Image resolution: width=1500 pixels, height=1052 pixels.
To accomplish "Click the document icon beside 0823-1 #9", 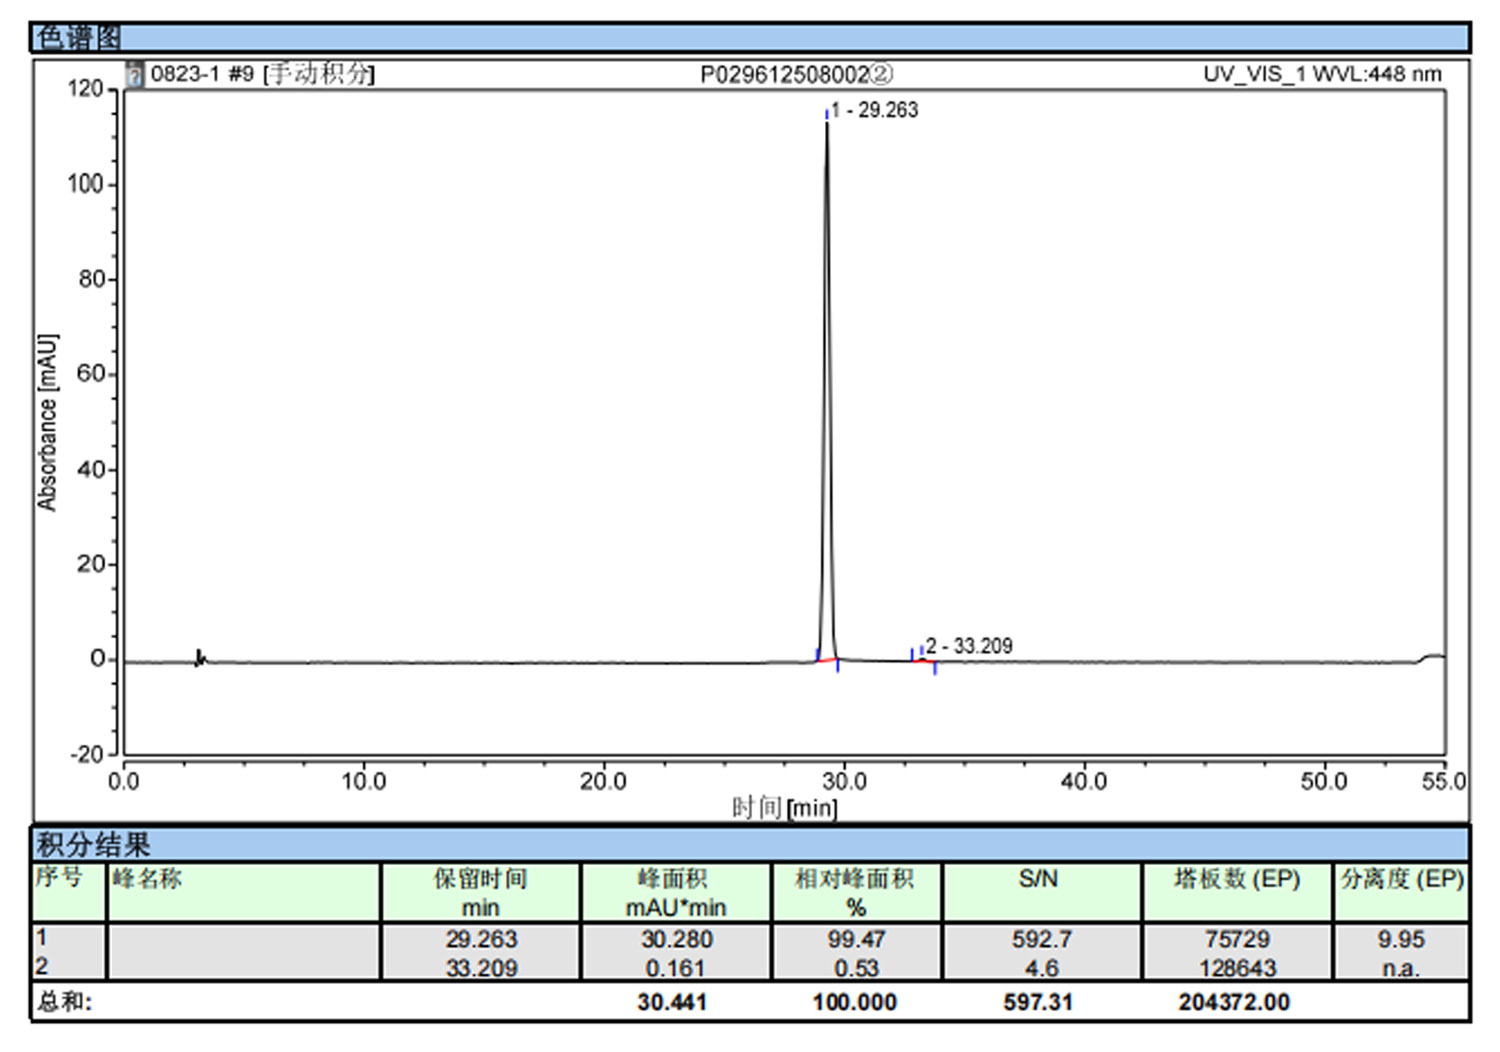I will (x=135, y=74).
